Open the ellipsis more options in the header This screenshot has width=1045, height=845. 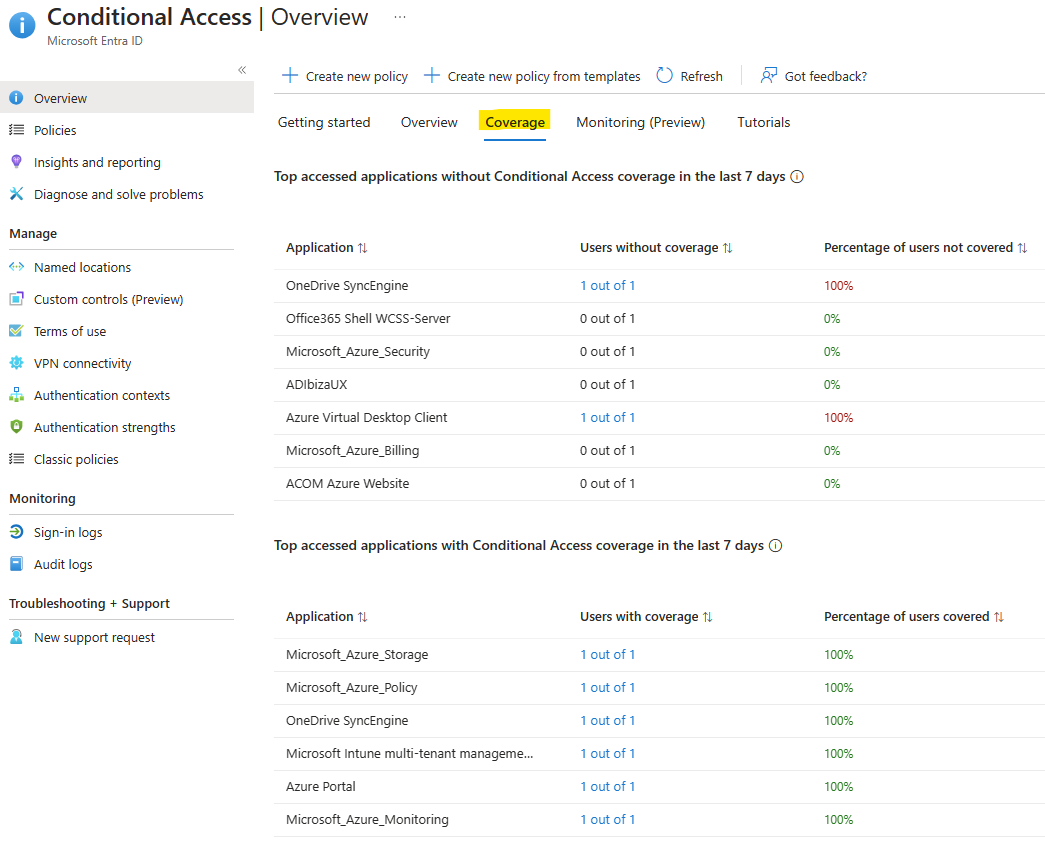click(x=400, y=17)
